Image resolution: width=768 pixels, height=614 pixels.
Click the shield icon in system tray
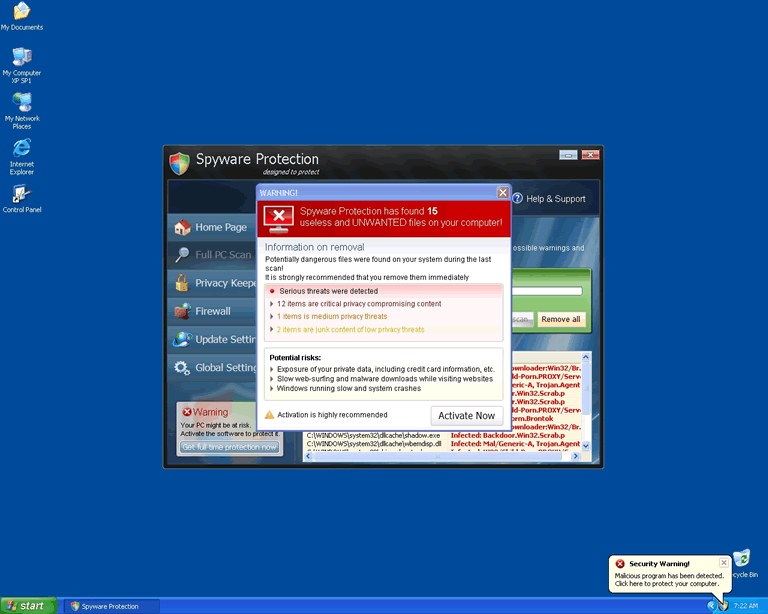[723, 606]
